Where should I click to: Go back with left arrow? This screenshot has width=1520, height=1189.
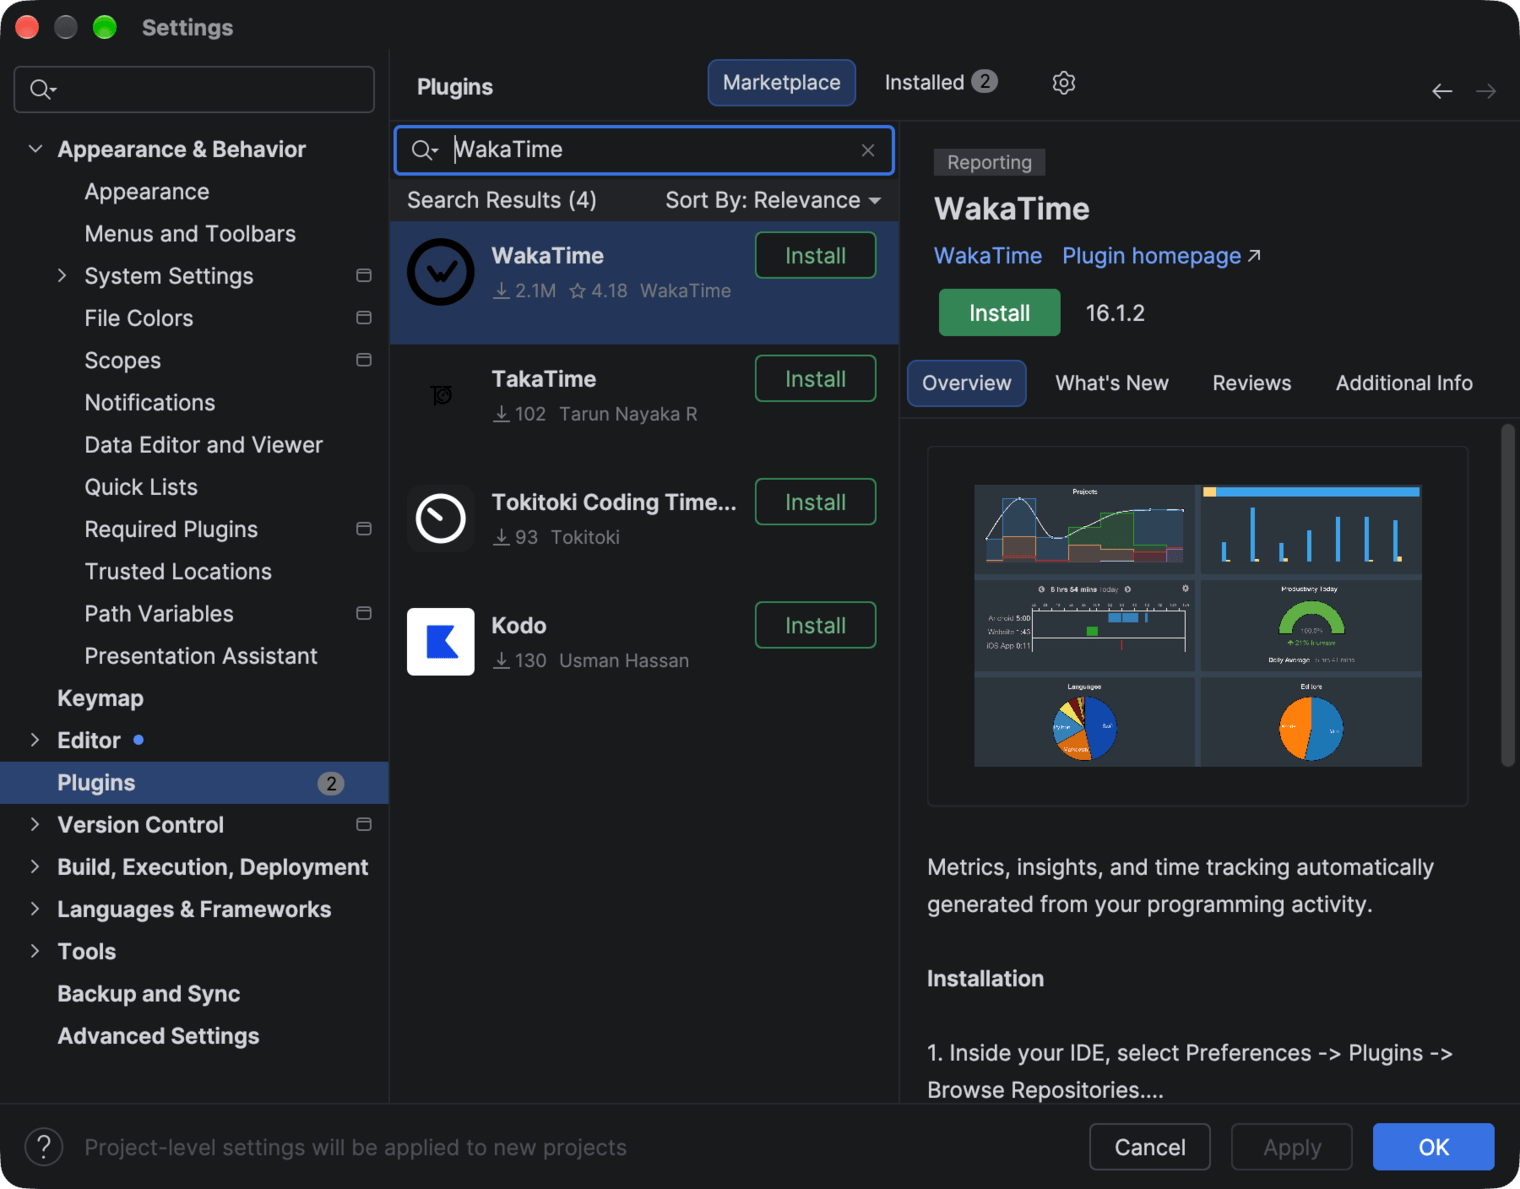click(1442, 91)
